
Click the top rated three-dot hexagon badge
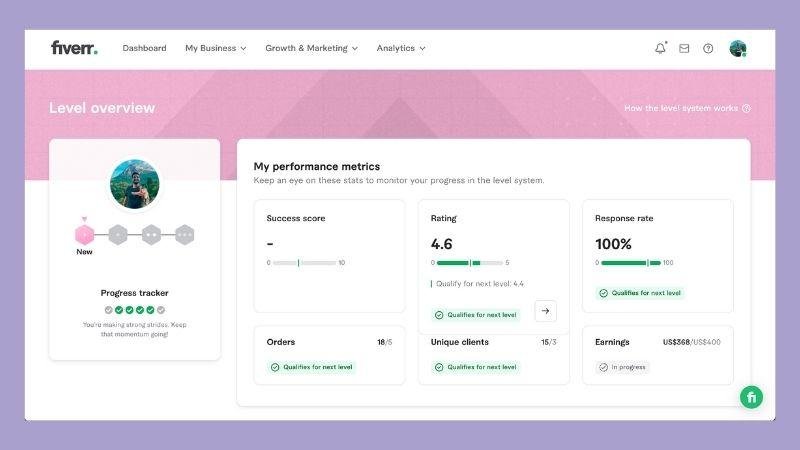tap(184, 235)
